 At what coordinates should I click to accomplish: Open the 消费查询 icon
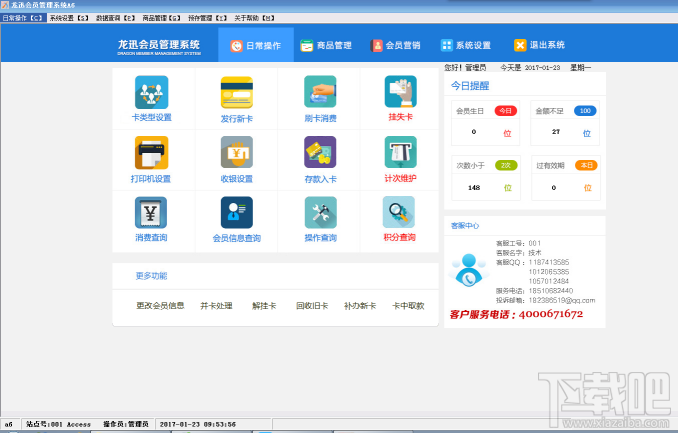151,212
